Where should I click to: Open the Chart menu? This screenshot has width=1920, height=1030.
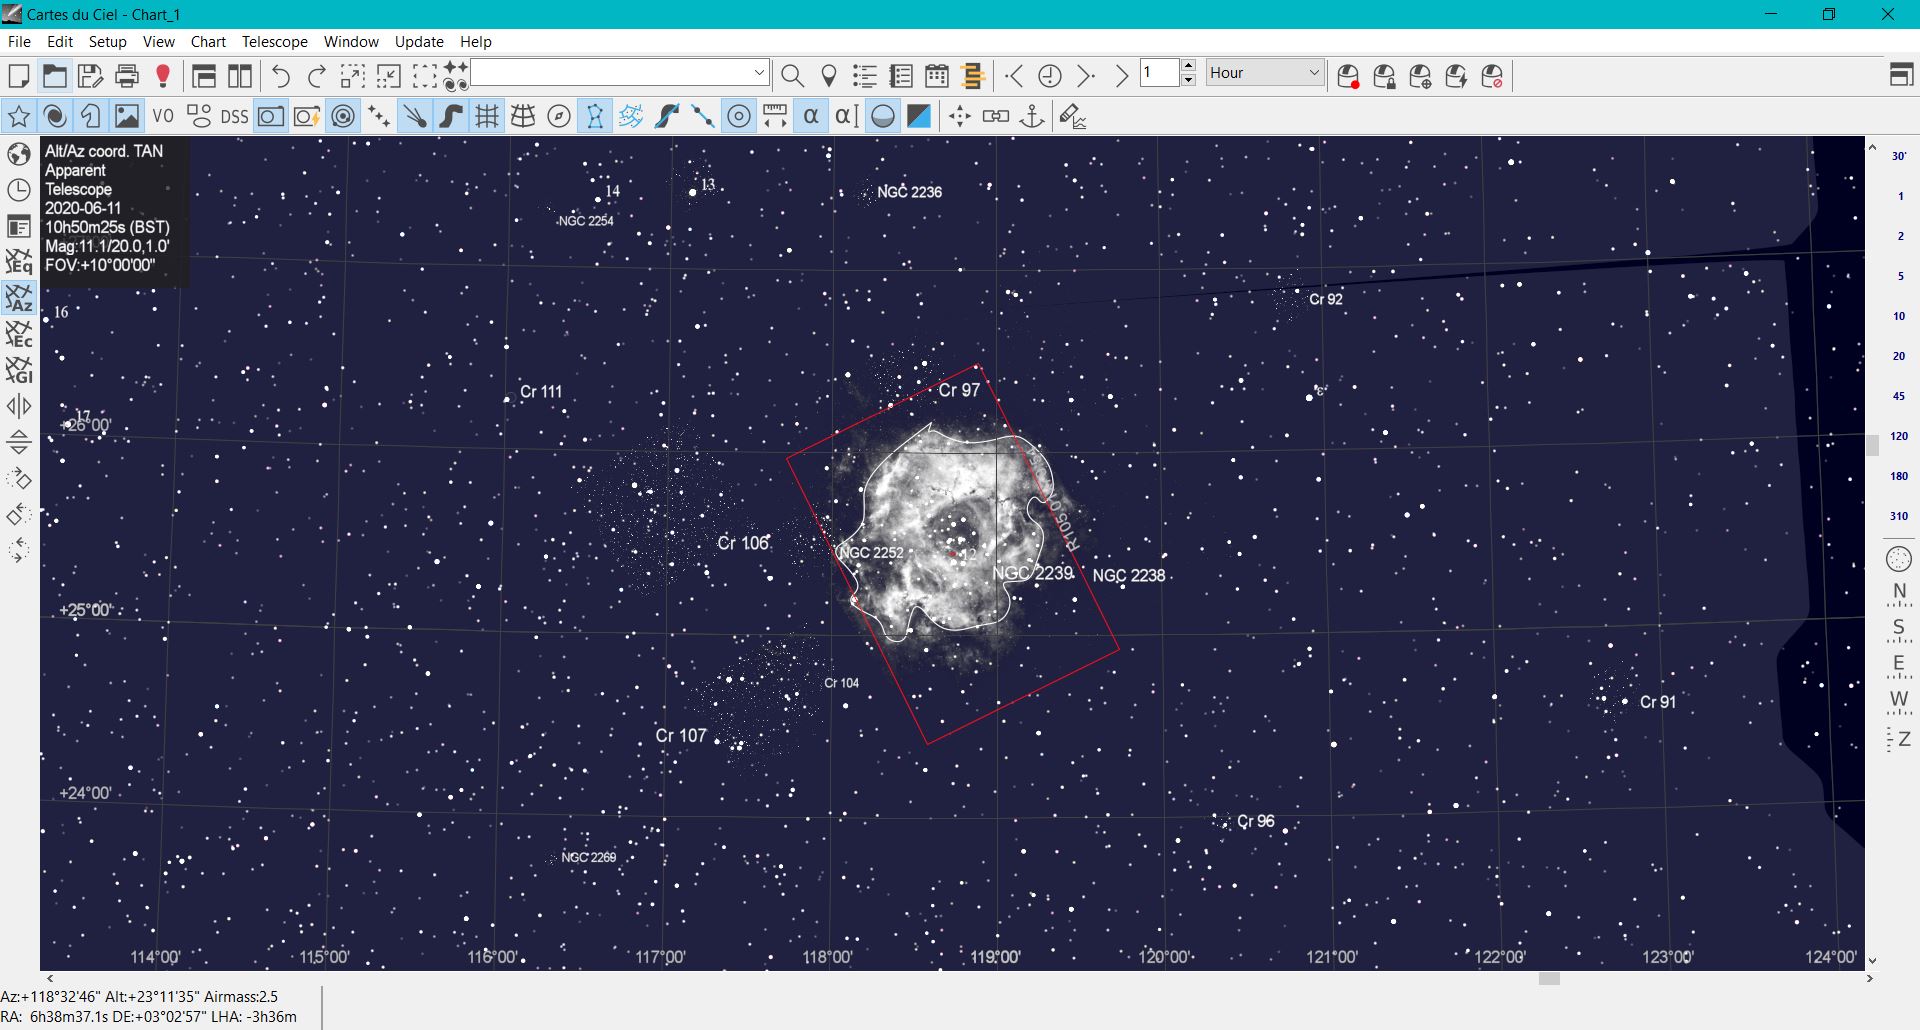208,42
